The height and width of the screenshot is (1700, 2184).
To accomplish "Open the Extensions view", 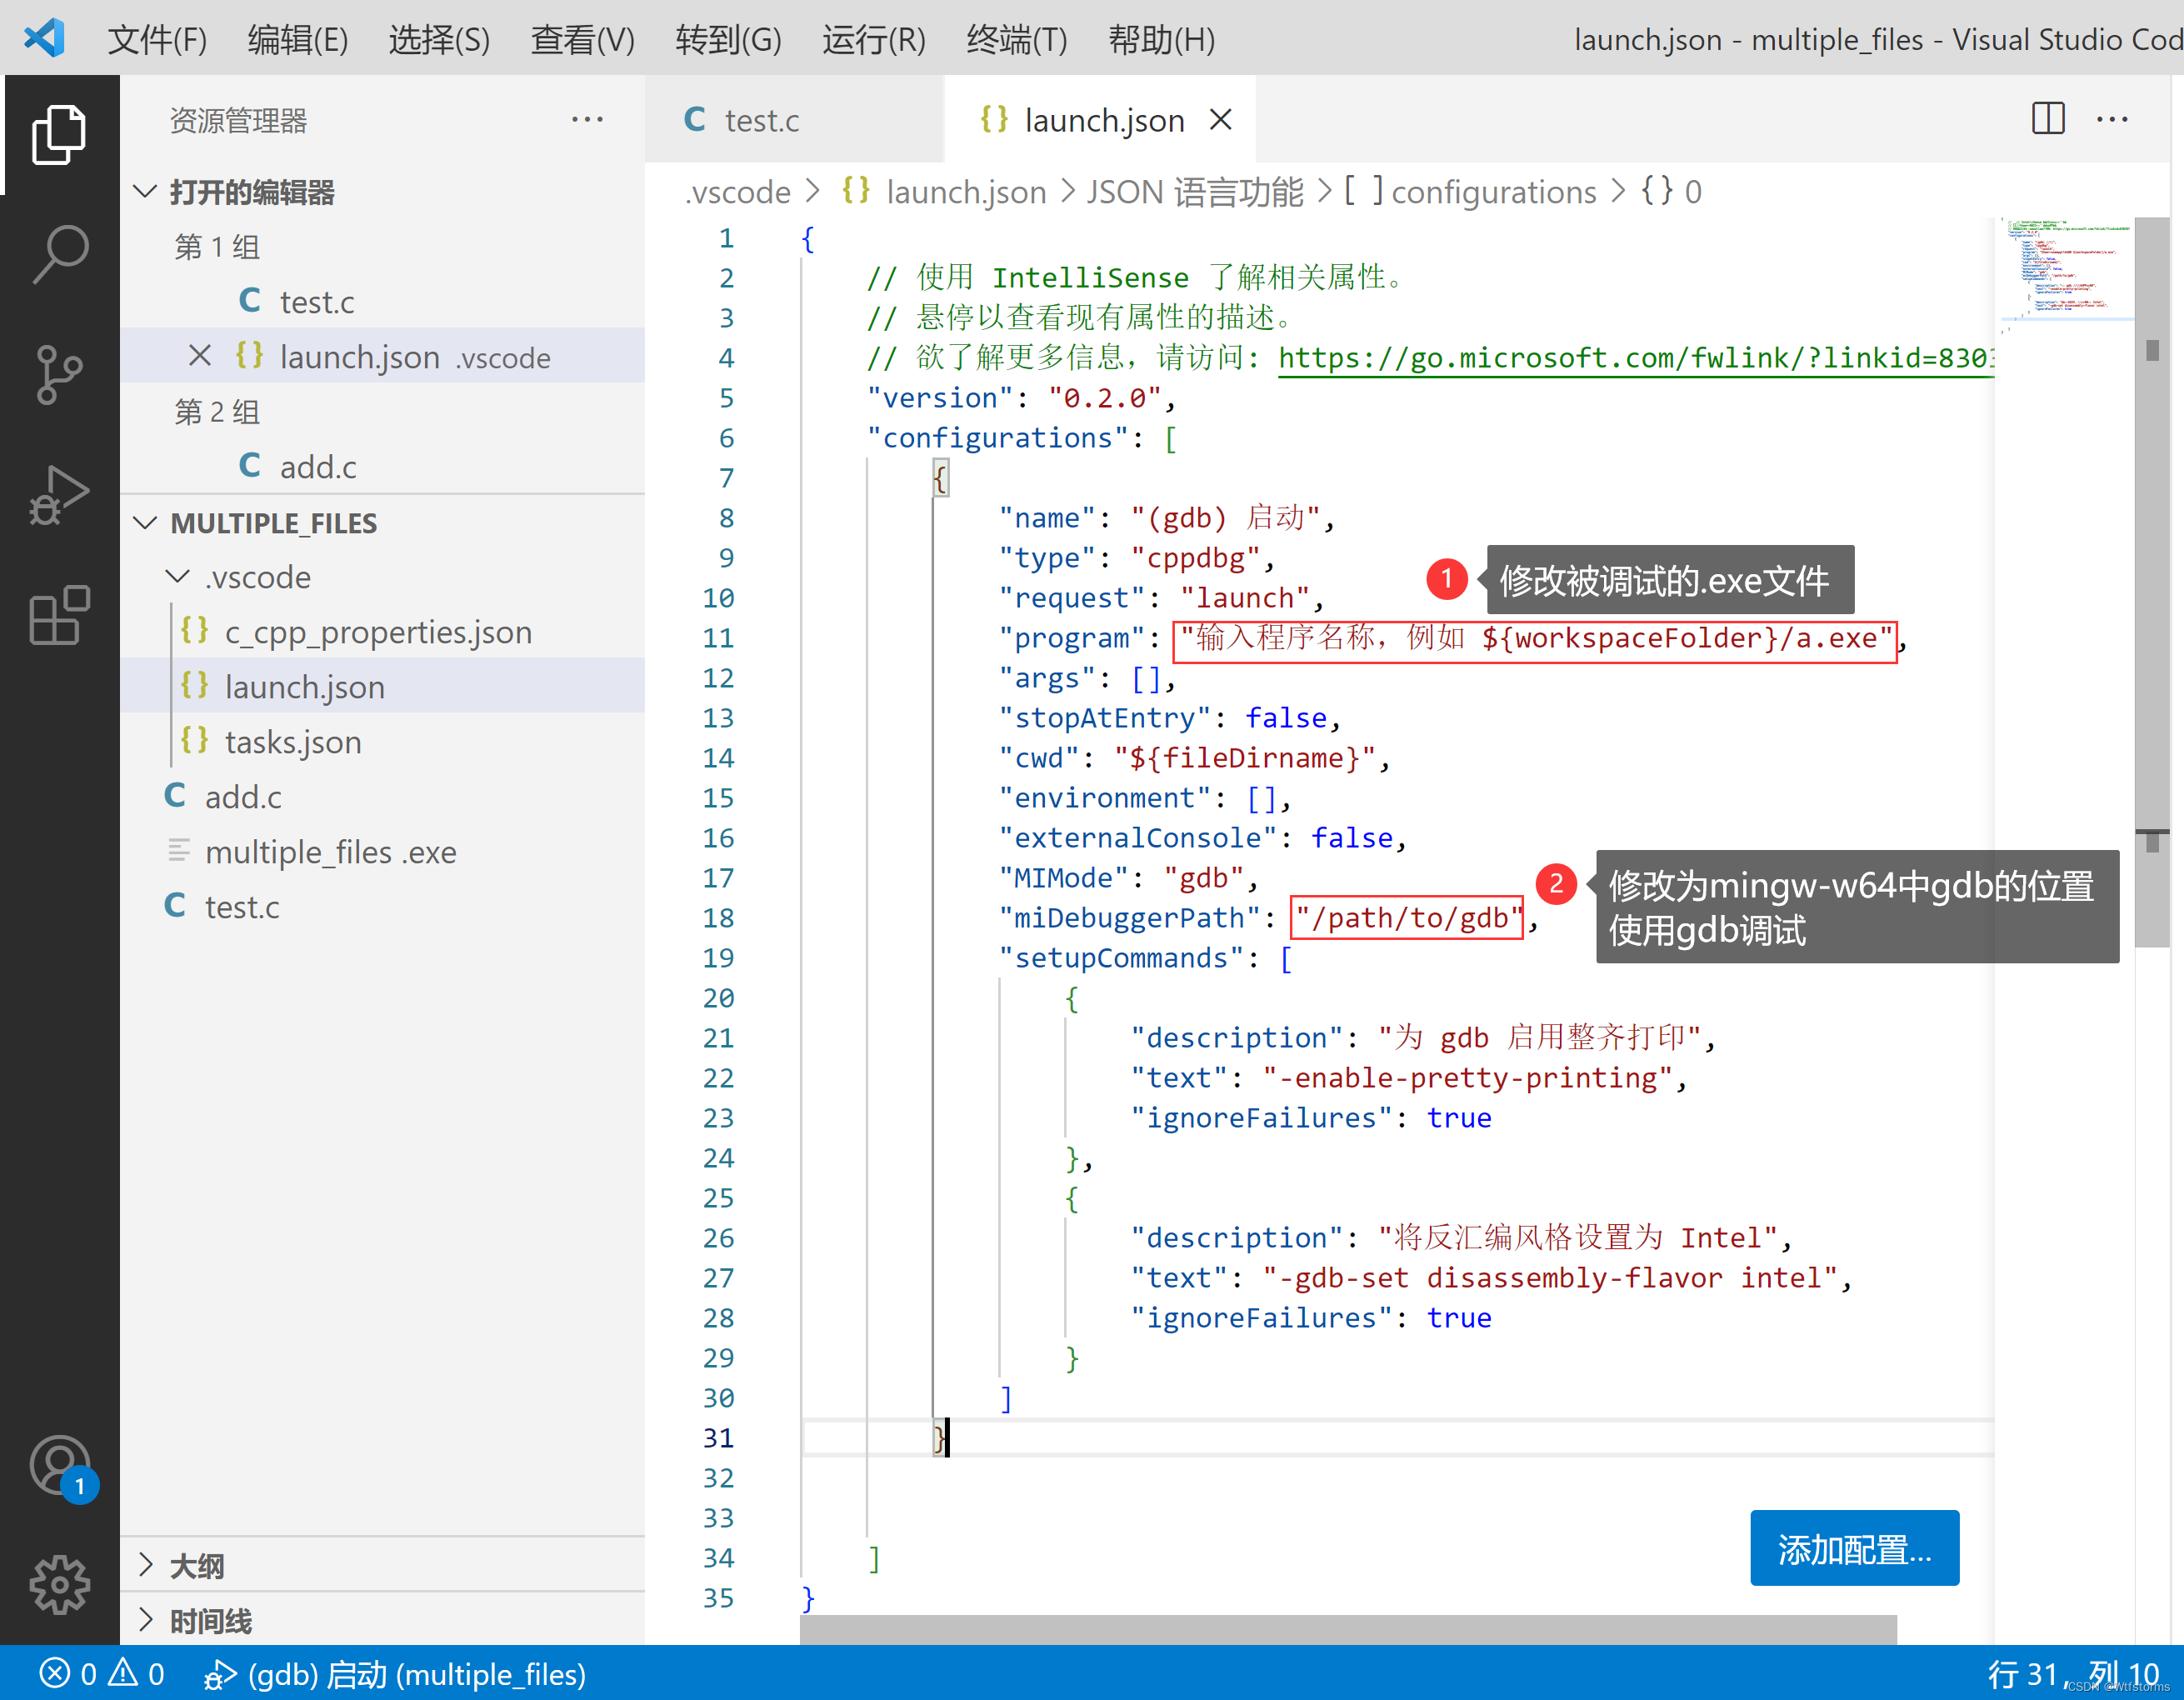I will pos(59,614).
